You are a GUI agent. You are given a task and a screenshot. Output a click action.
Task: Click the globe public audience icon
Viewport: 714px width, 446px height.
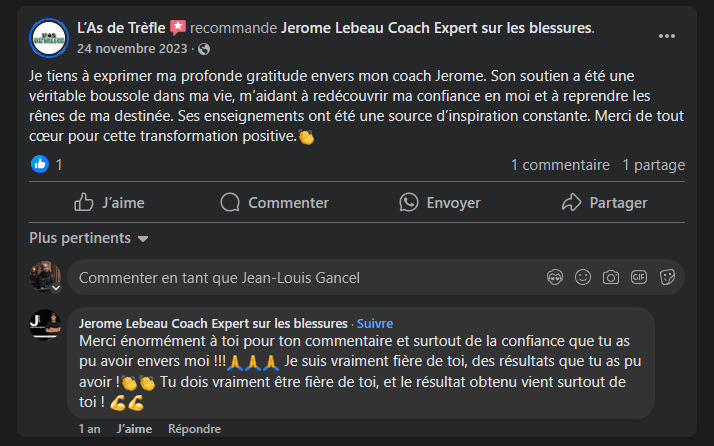205,48
